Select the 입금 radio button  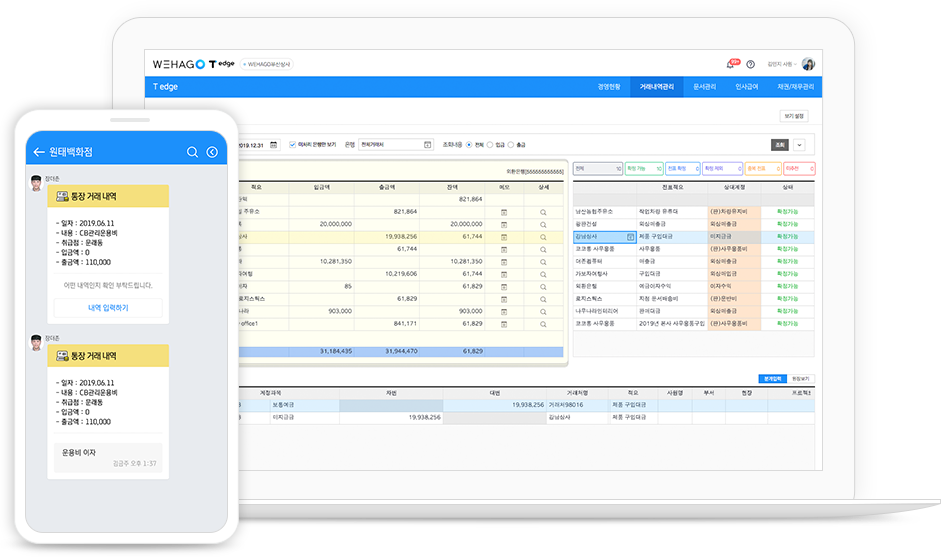490,145
